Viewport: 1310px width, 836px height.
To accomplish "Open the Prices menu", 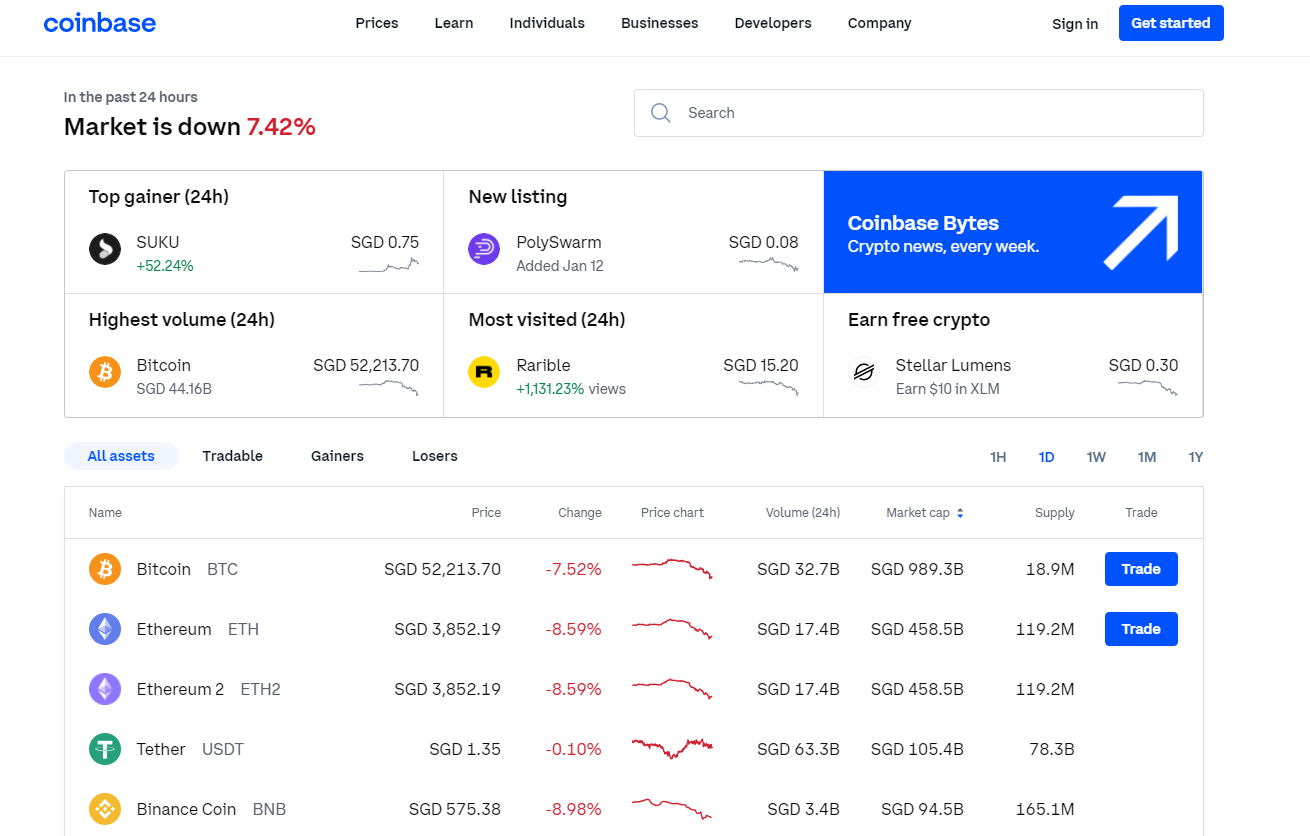I will coord(377,23).
